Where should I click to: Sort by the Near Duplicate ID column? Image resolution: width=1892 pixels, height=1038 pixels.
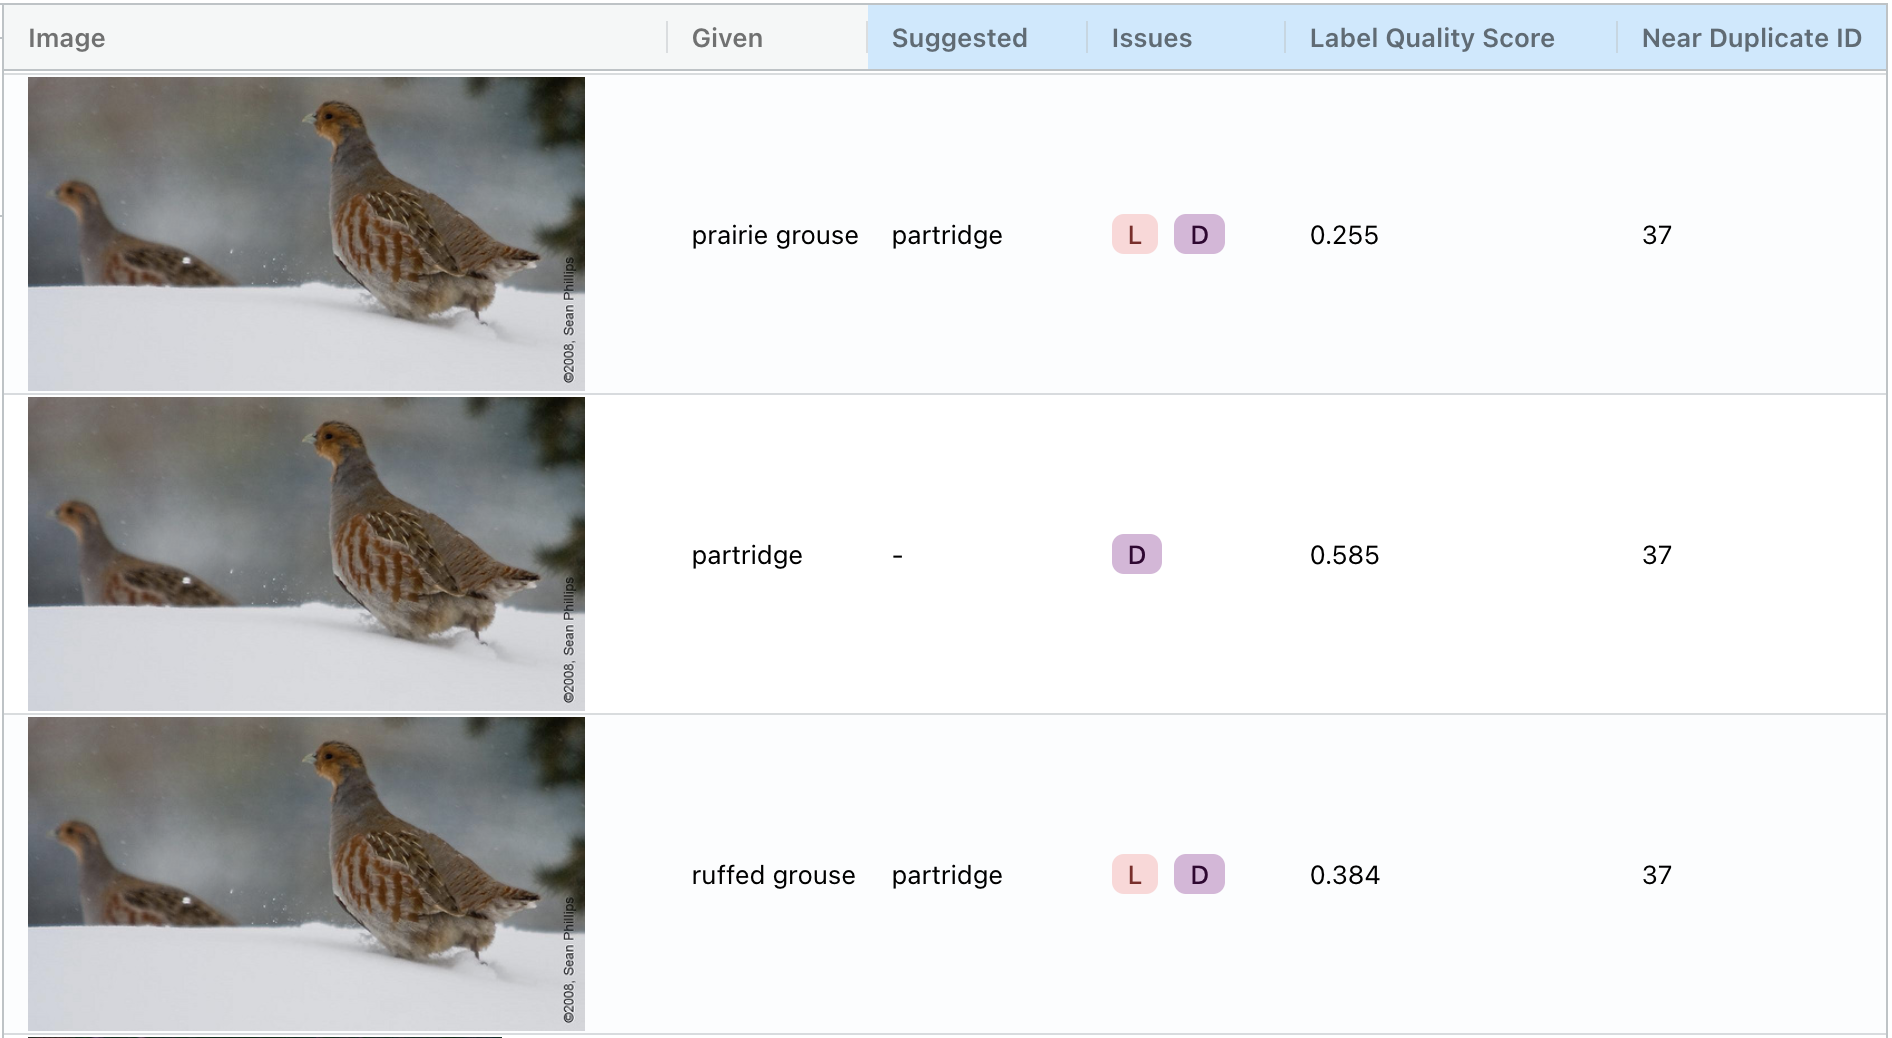coord(1751,38)
